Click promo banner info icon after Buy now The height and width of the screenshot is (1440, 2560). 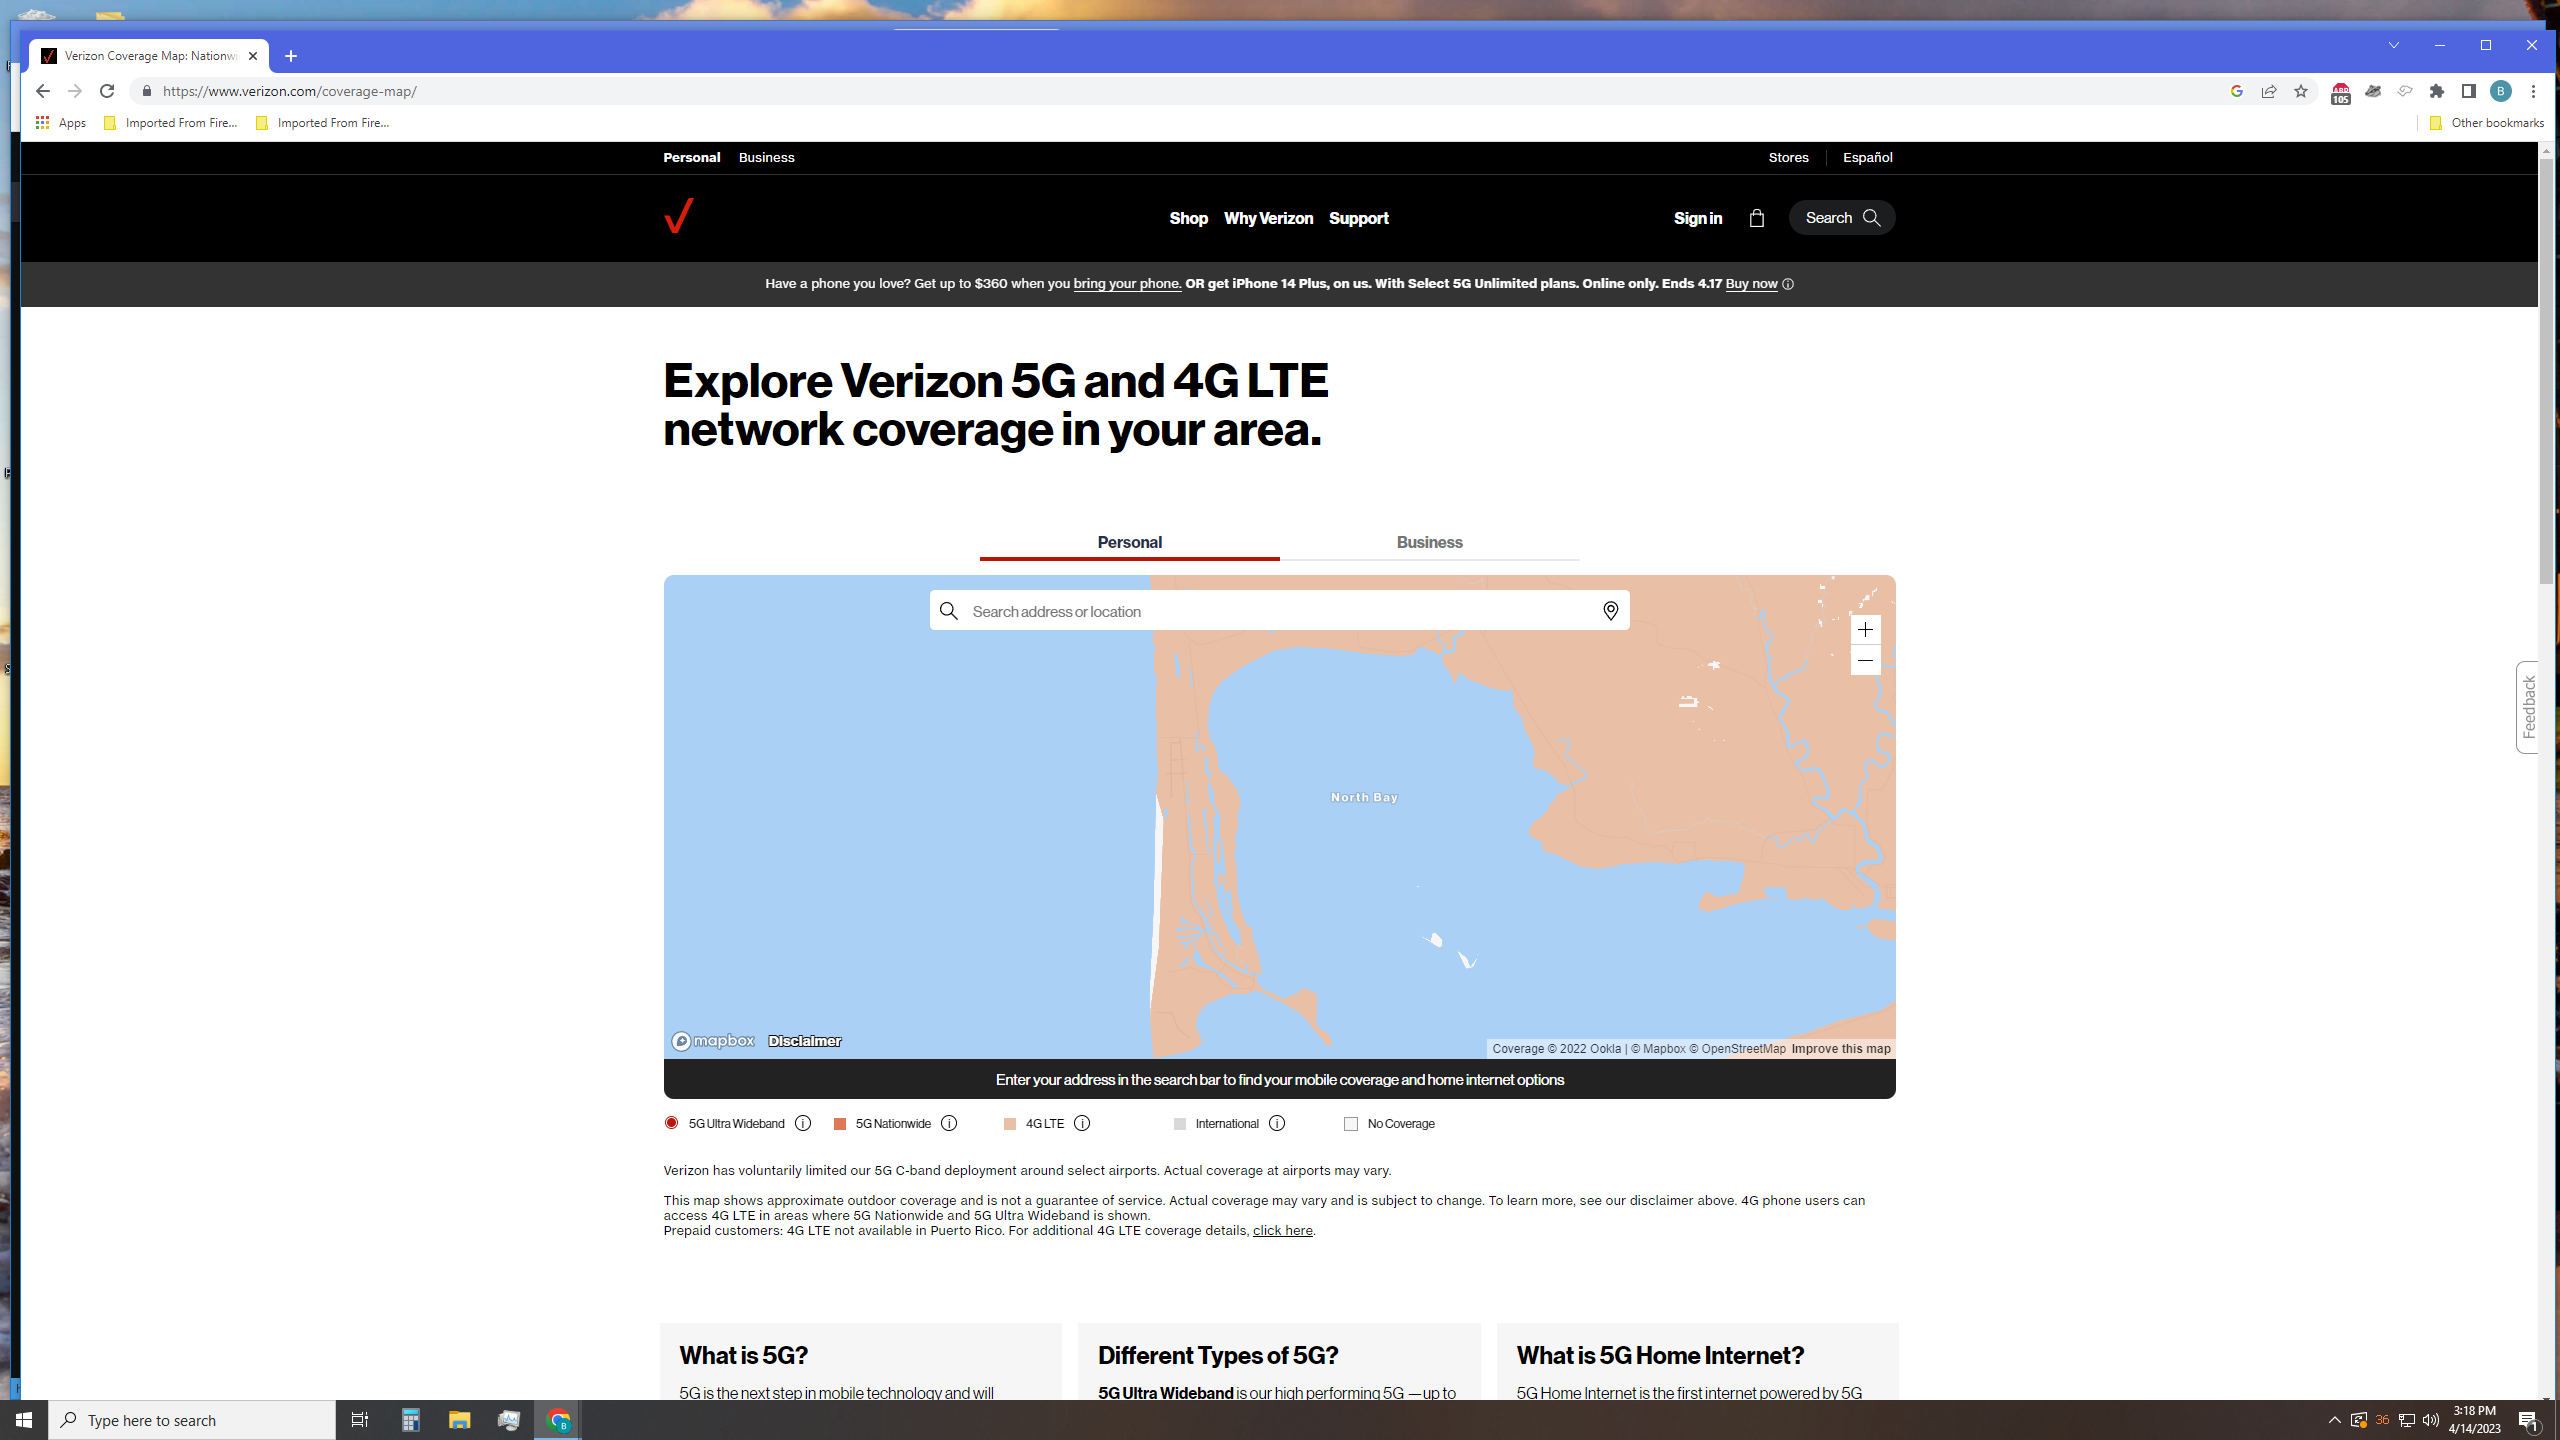[x=1788, y=284]
